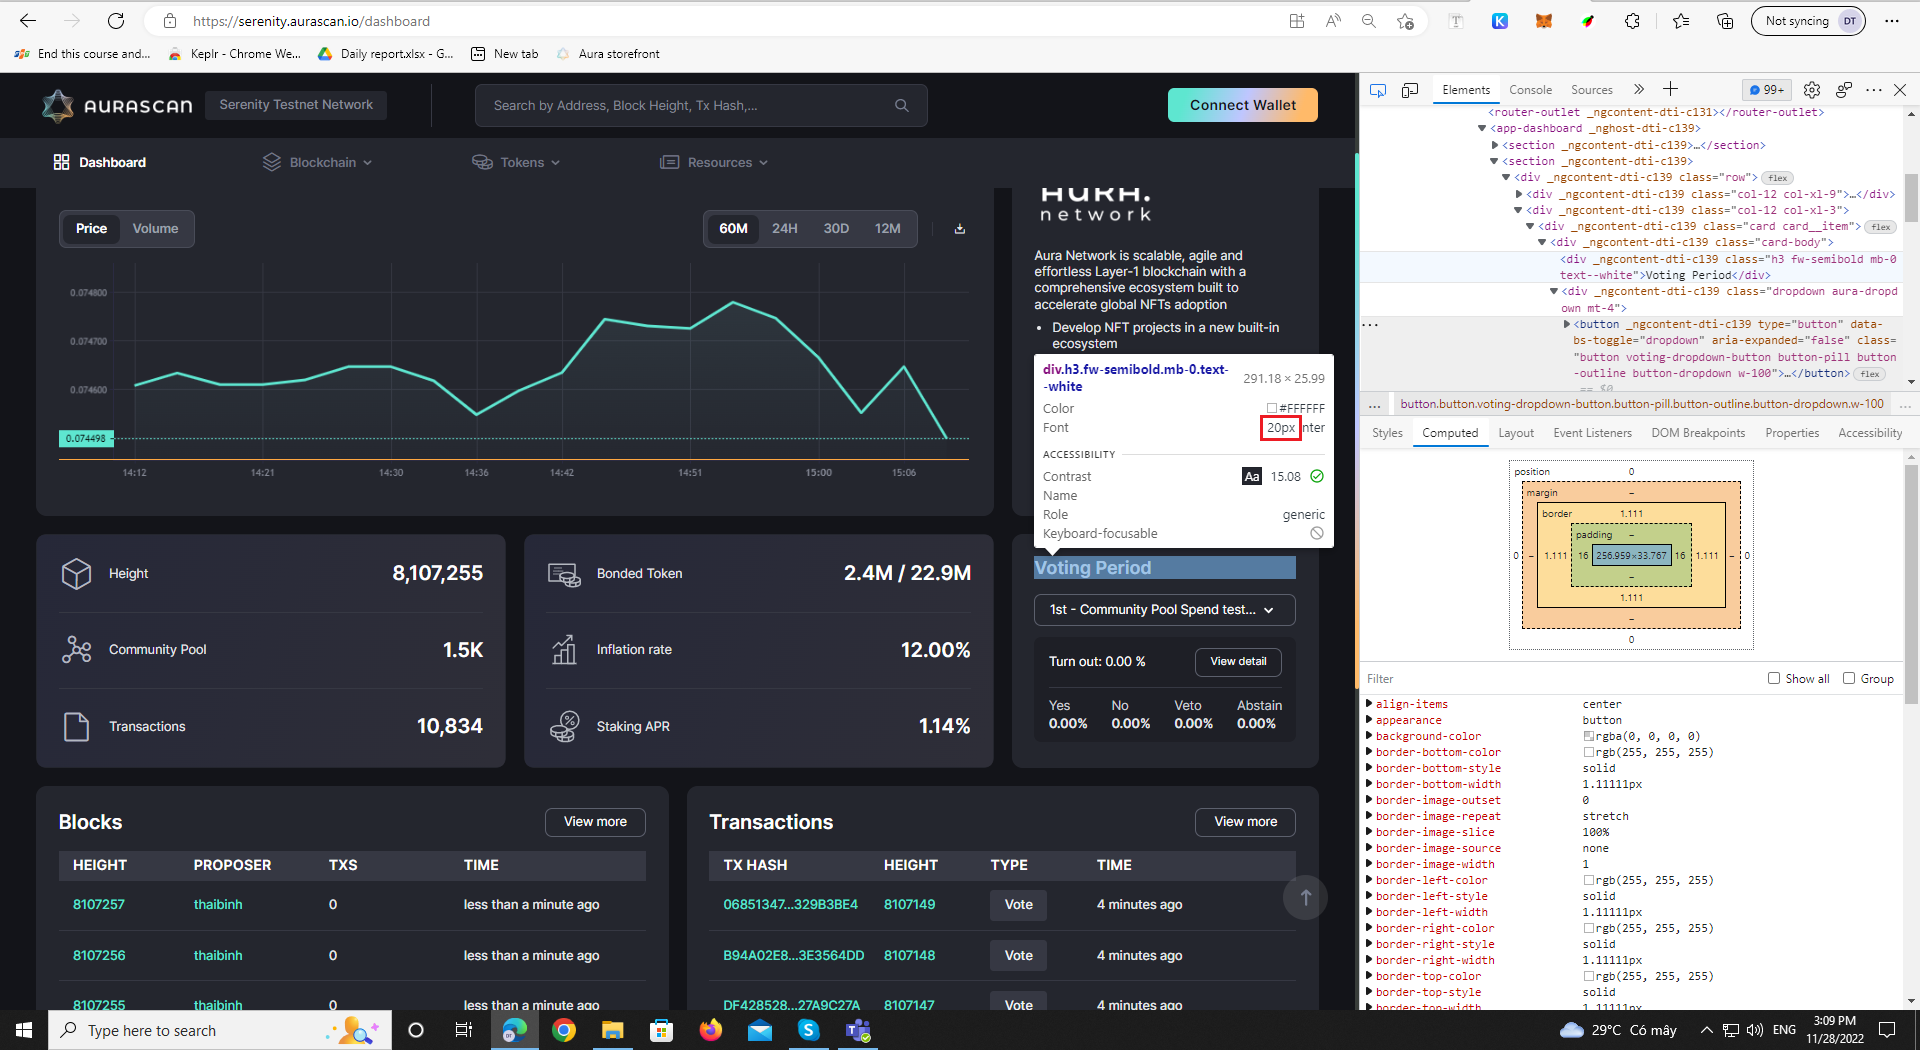Open the AuraScan logo home icon
Viewport: 1920px width, 1050px height.
(58, 105)
